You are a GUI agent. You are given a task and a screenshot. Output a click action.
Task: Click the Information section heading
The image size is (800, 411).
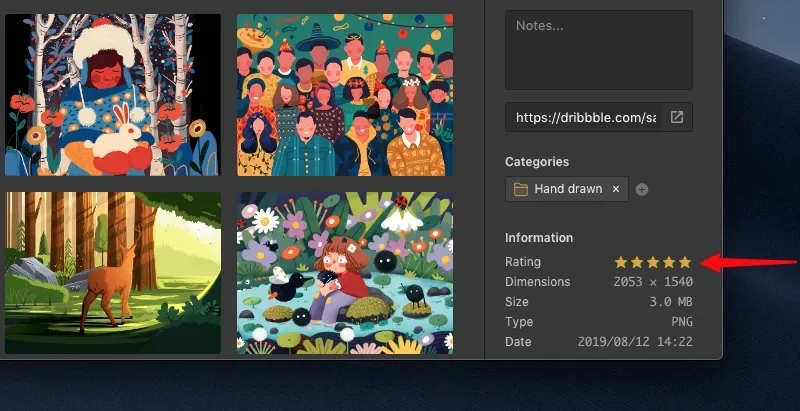coord(539,238)
